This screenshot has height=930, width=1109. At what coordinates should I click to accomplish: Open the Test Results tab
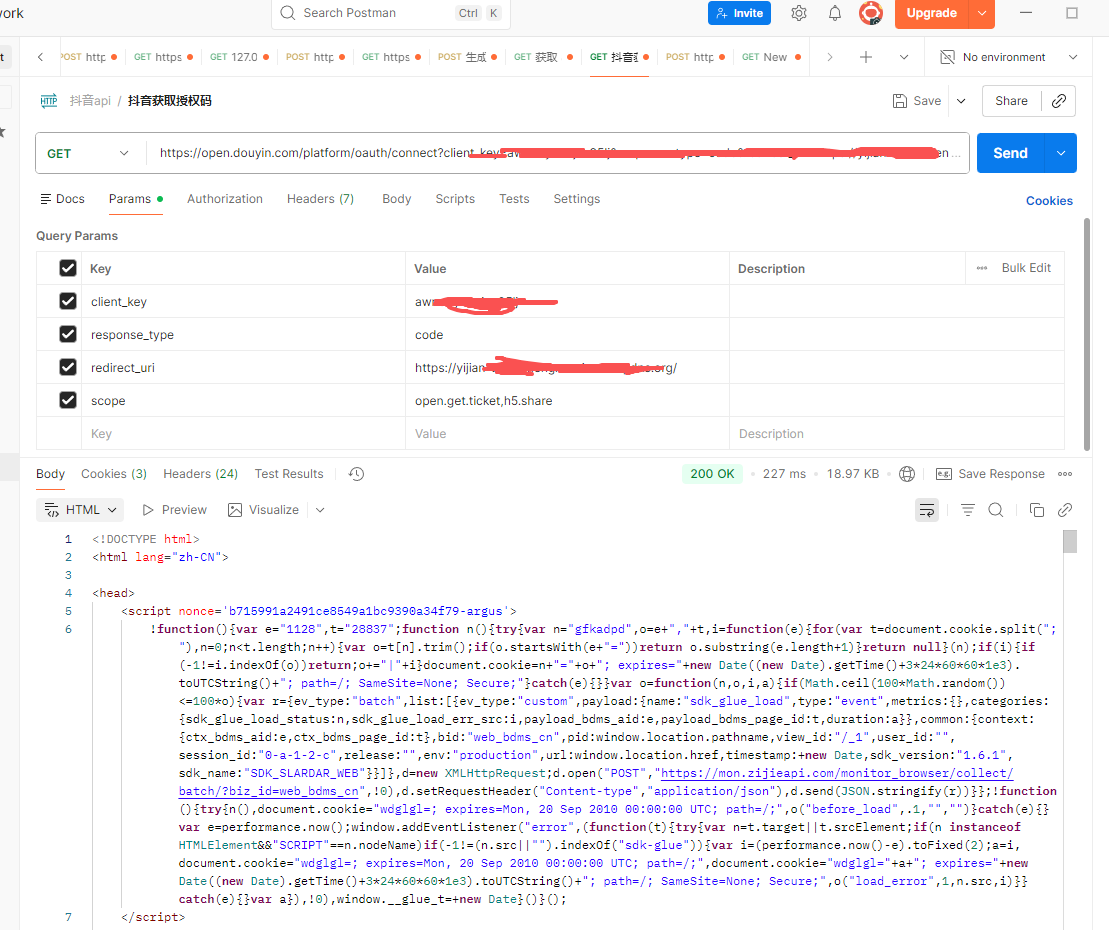pos(289,474)
